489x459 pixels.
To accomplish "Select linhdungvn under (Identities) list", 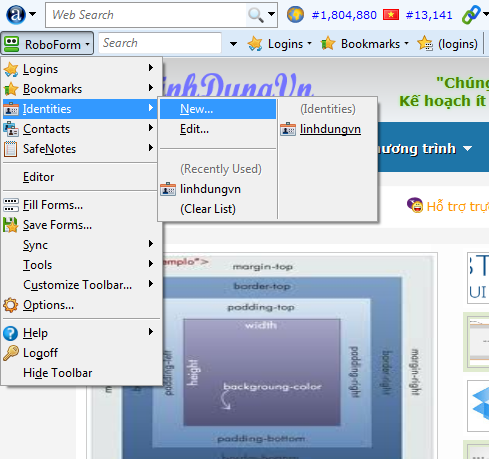I will [x=327, y=129].
